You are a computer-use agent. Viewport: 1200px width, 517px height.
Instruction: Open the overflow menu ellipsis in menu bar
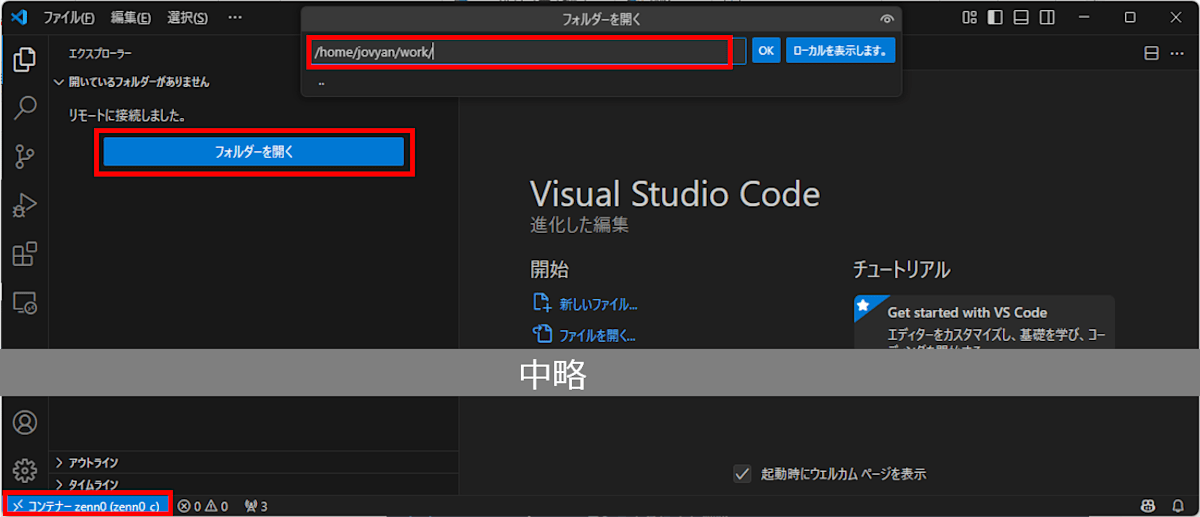(235, 18)
